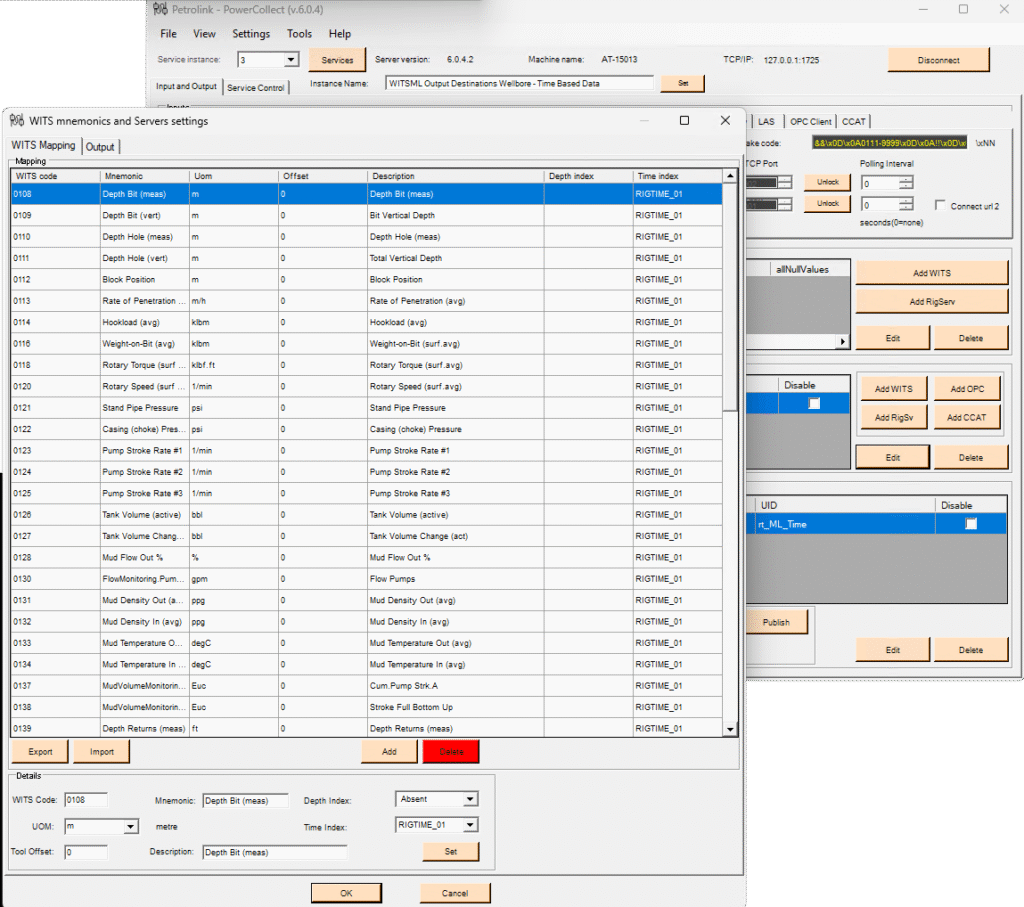Screen dimensions: 1024x907
Task: Open the Time Index dropdown in Details
Action: click(x=470, y=825)
